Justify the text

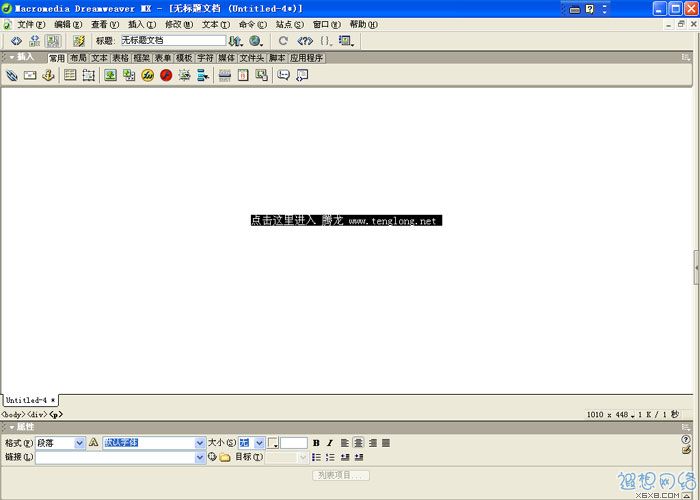386,443
